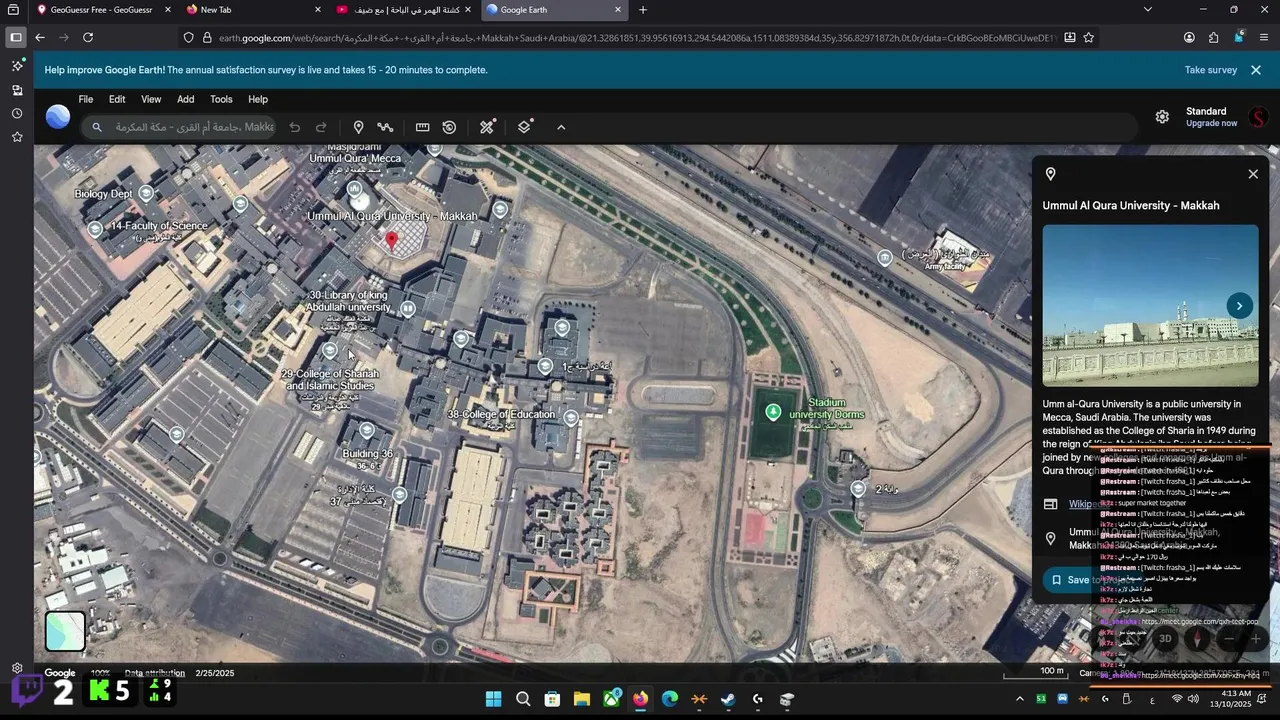Click the Biology Dept map marker

coord(146,193)
